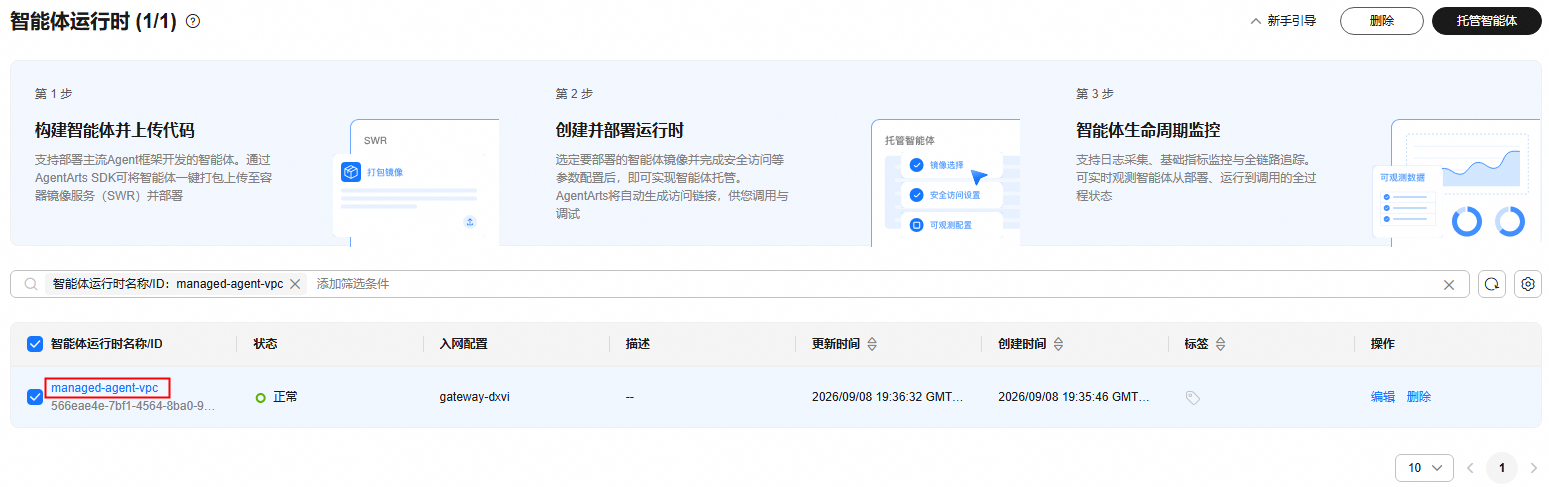The height and width of the screenshot is (487, 1549).
Task: Click the 创建并部署运行时 step heading
Action: (619, 130)
